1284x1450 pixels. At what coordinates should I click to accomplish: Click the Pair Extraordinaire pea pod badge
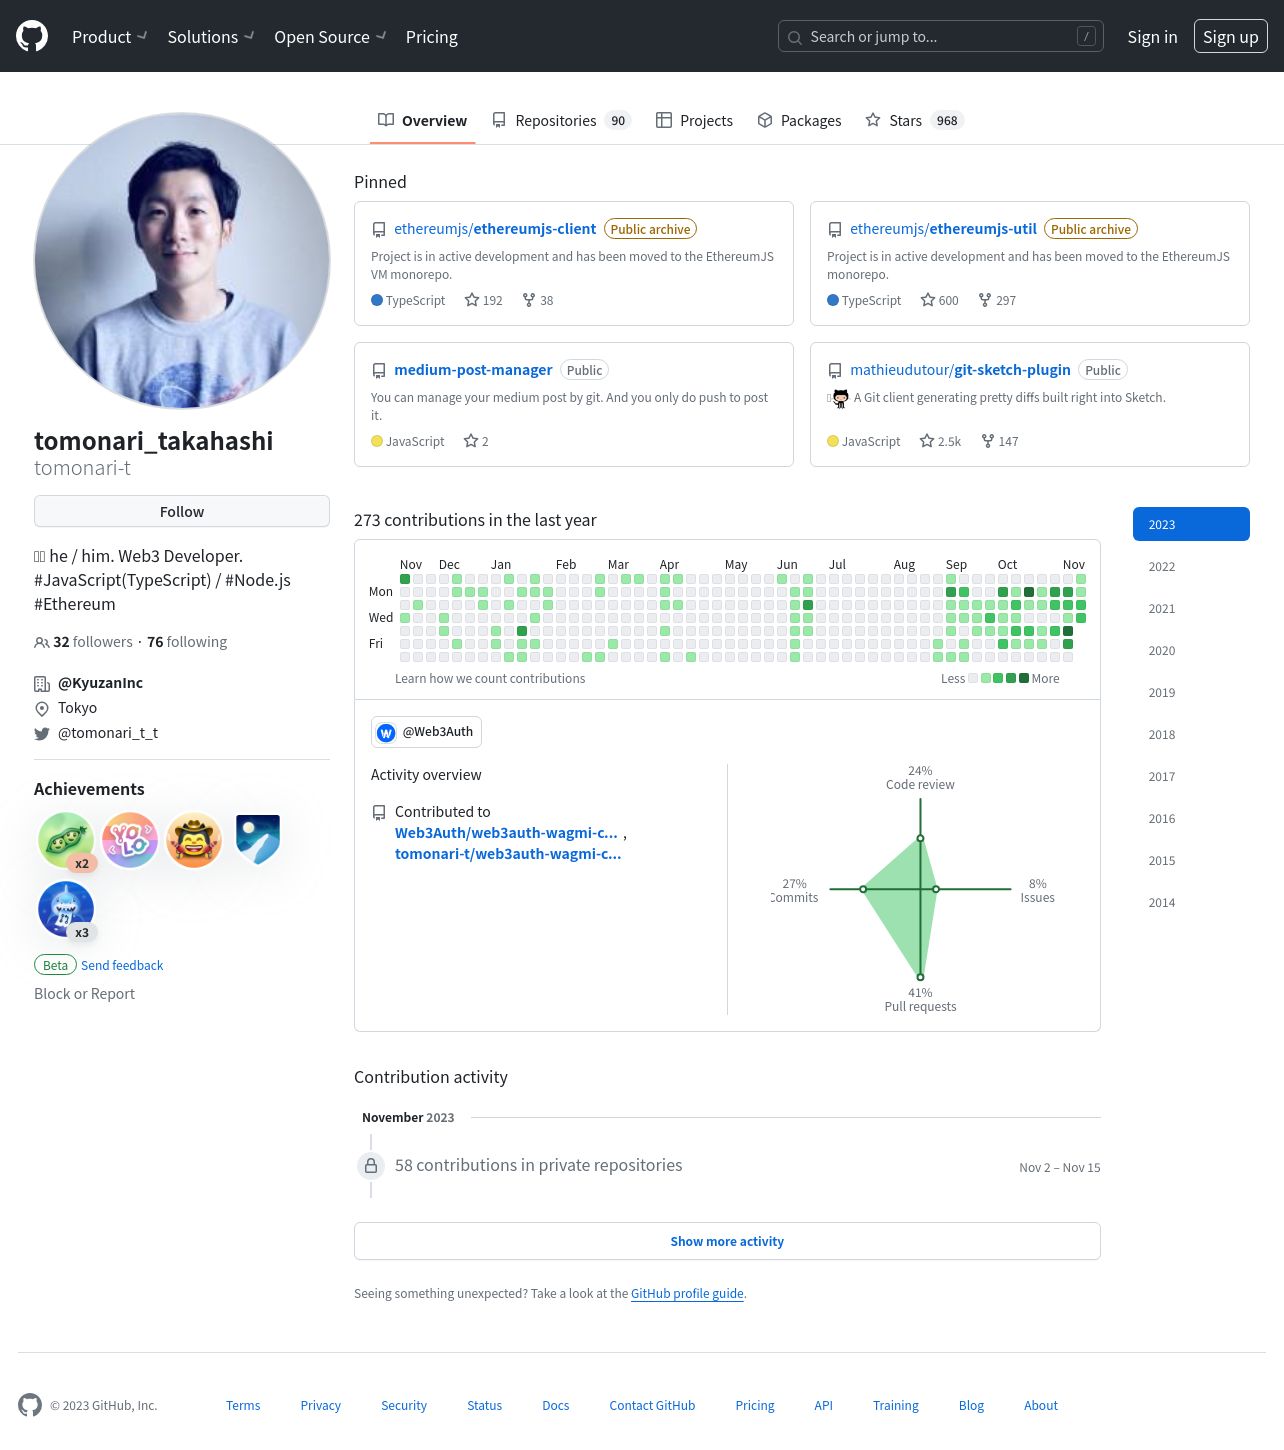click(x=66, y=839)
